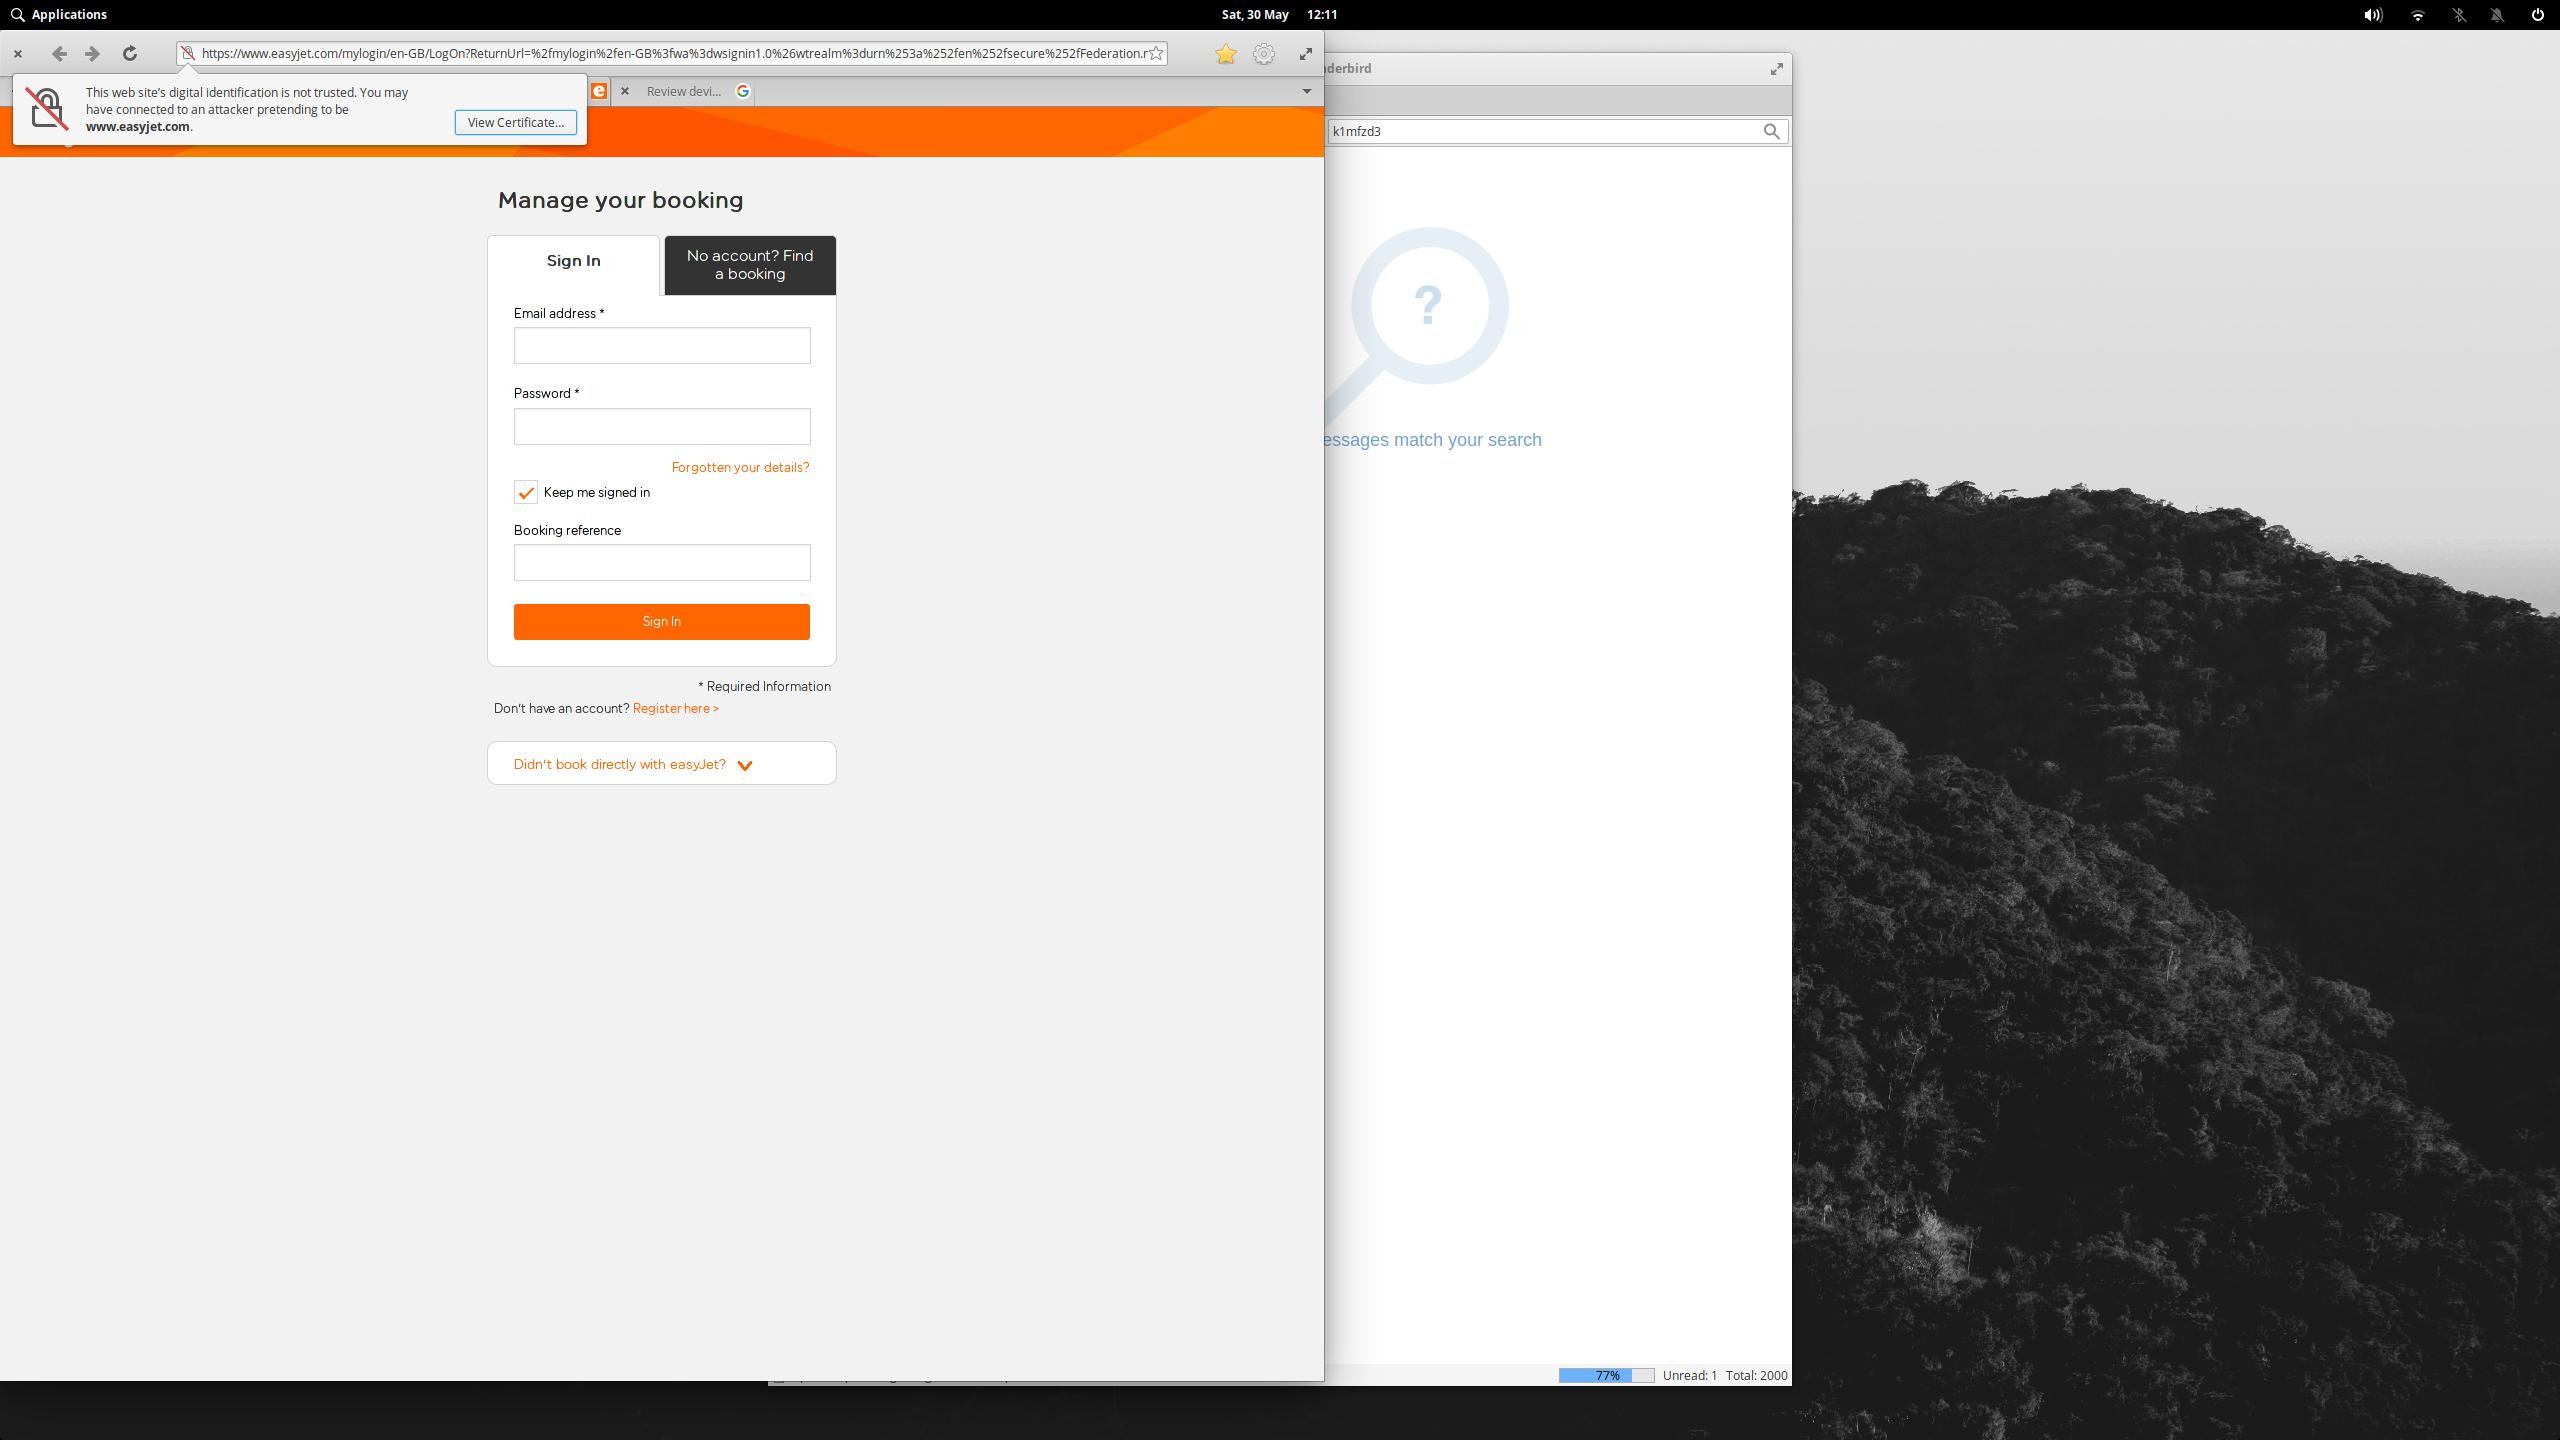Switch to No account? Find a booking tab

pyautogui.click(x=750, y=265)
